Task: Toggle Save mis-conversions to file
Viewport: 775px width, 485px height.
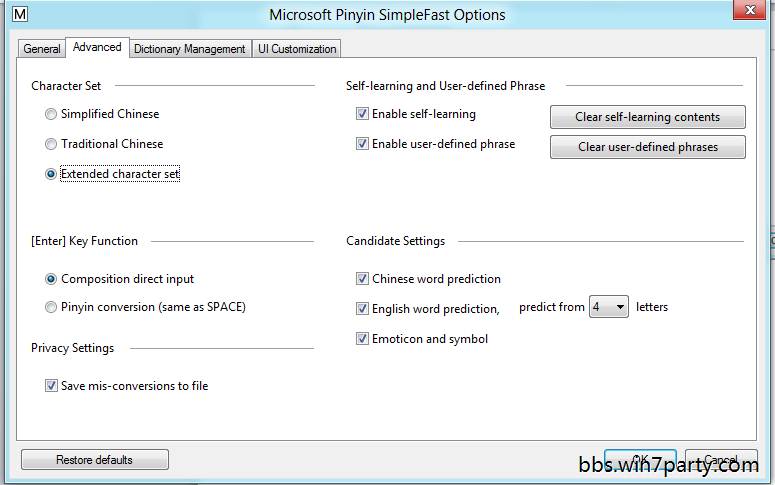Action: click(51, 386)
